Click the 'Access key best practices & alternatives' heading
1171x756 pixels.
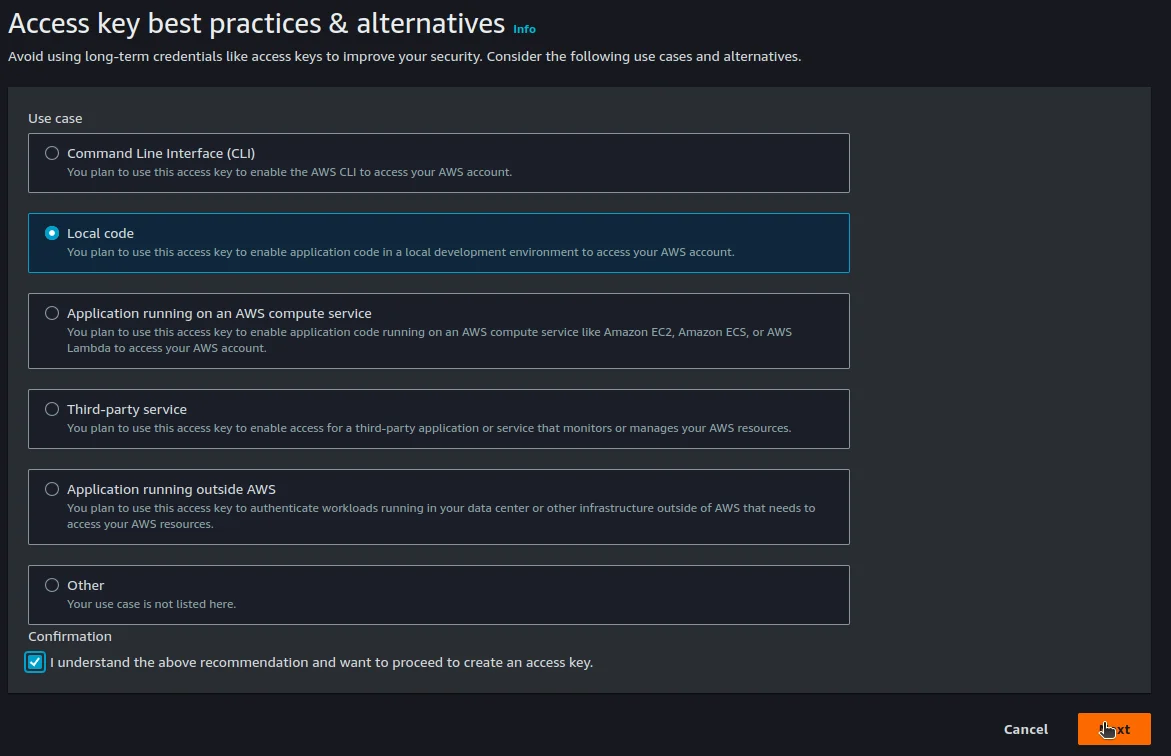256,23
